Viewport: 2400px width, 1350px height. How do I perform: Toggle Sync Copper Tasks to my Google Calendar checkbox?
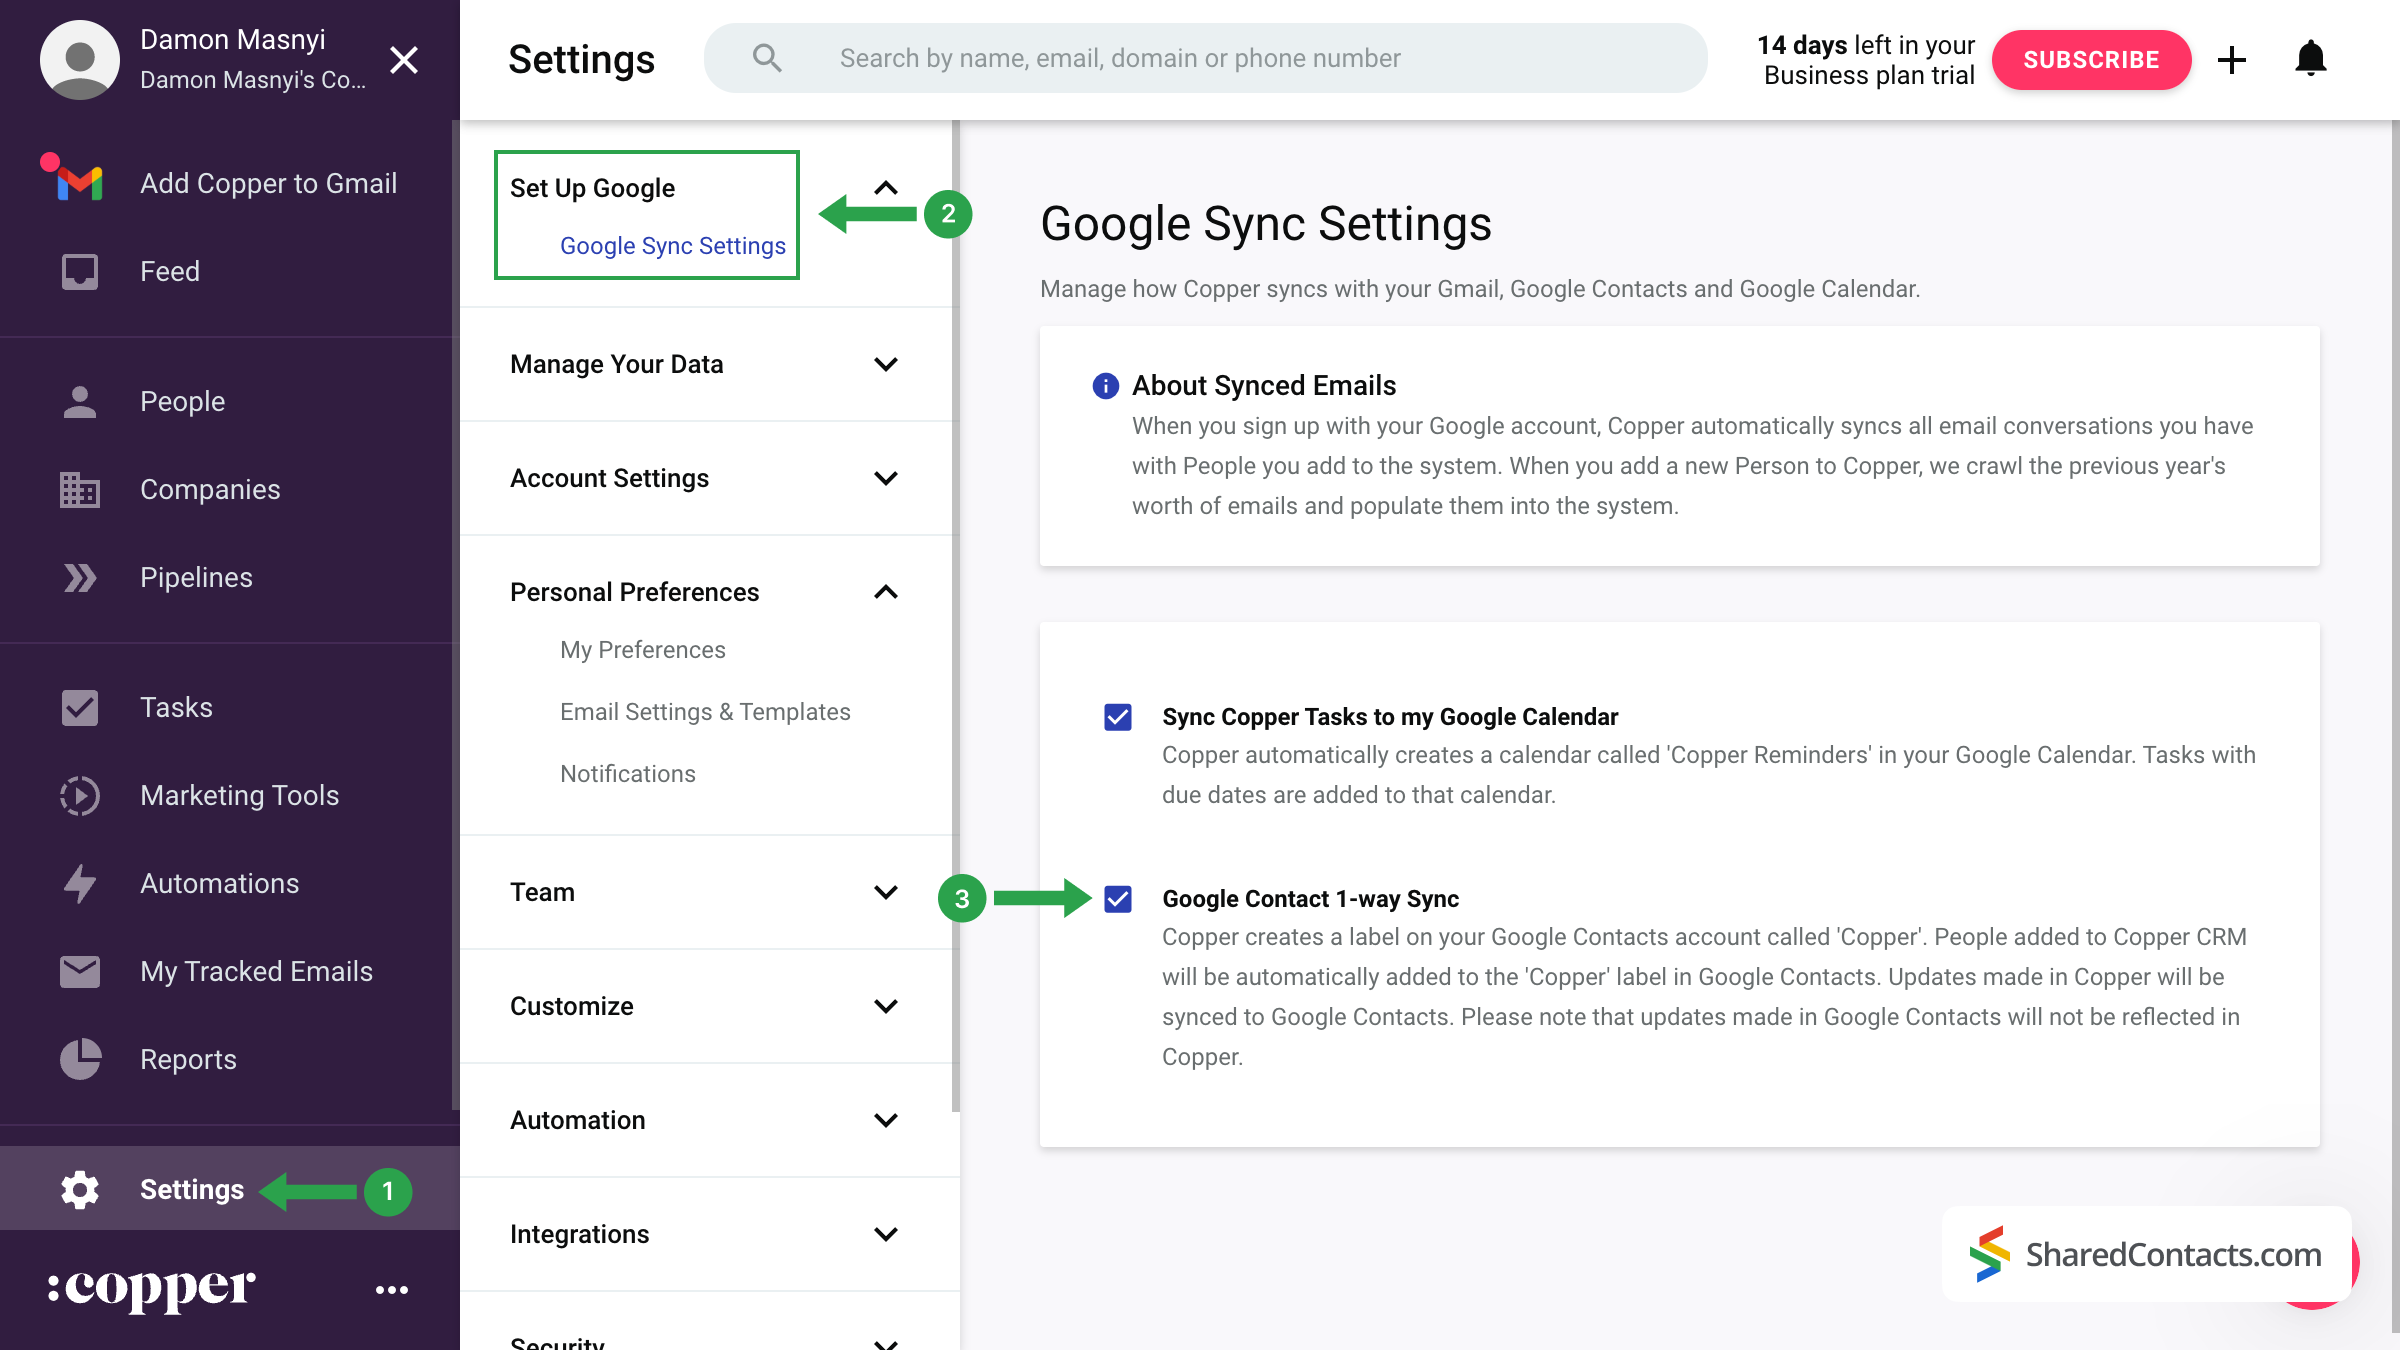pos(1118,717)
